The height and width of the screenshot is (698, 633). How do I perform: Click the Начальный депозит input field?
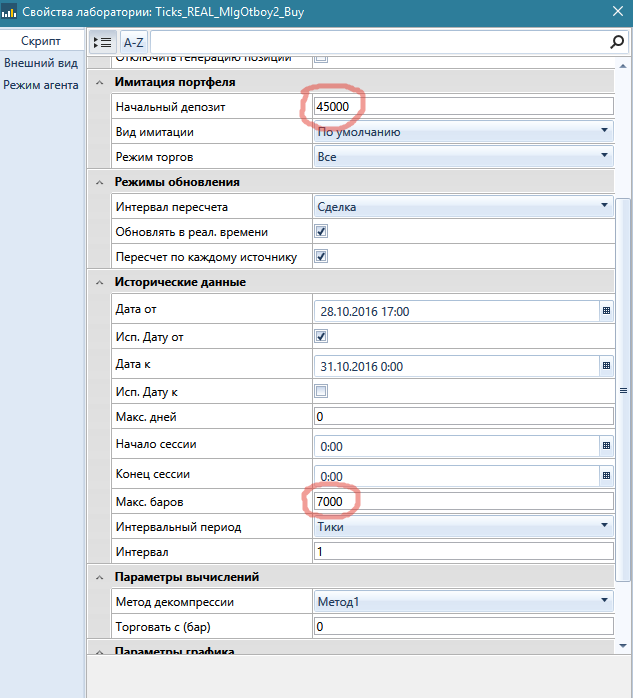pos(462,106)
